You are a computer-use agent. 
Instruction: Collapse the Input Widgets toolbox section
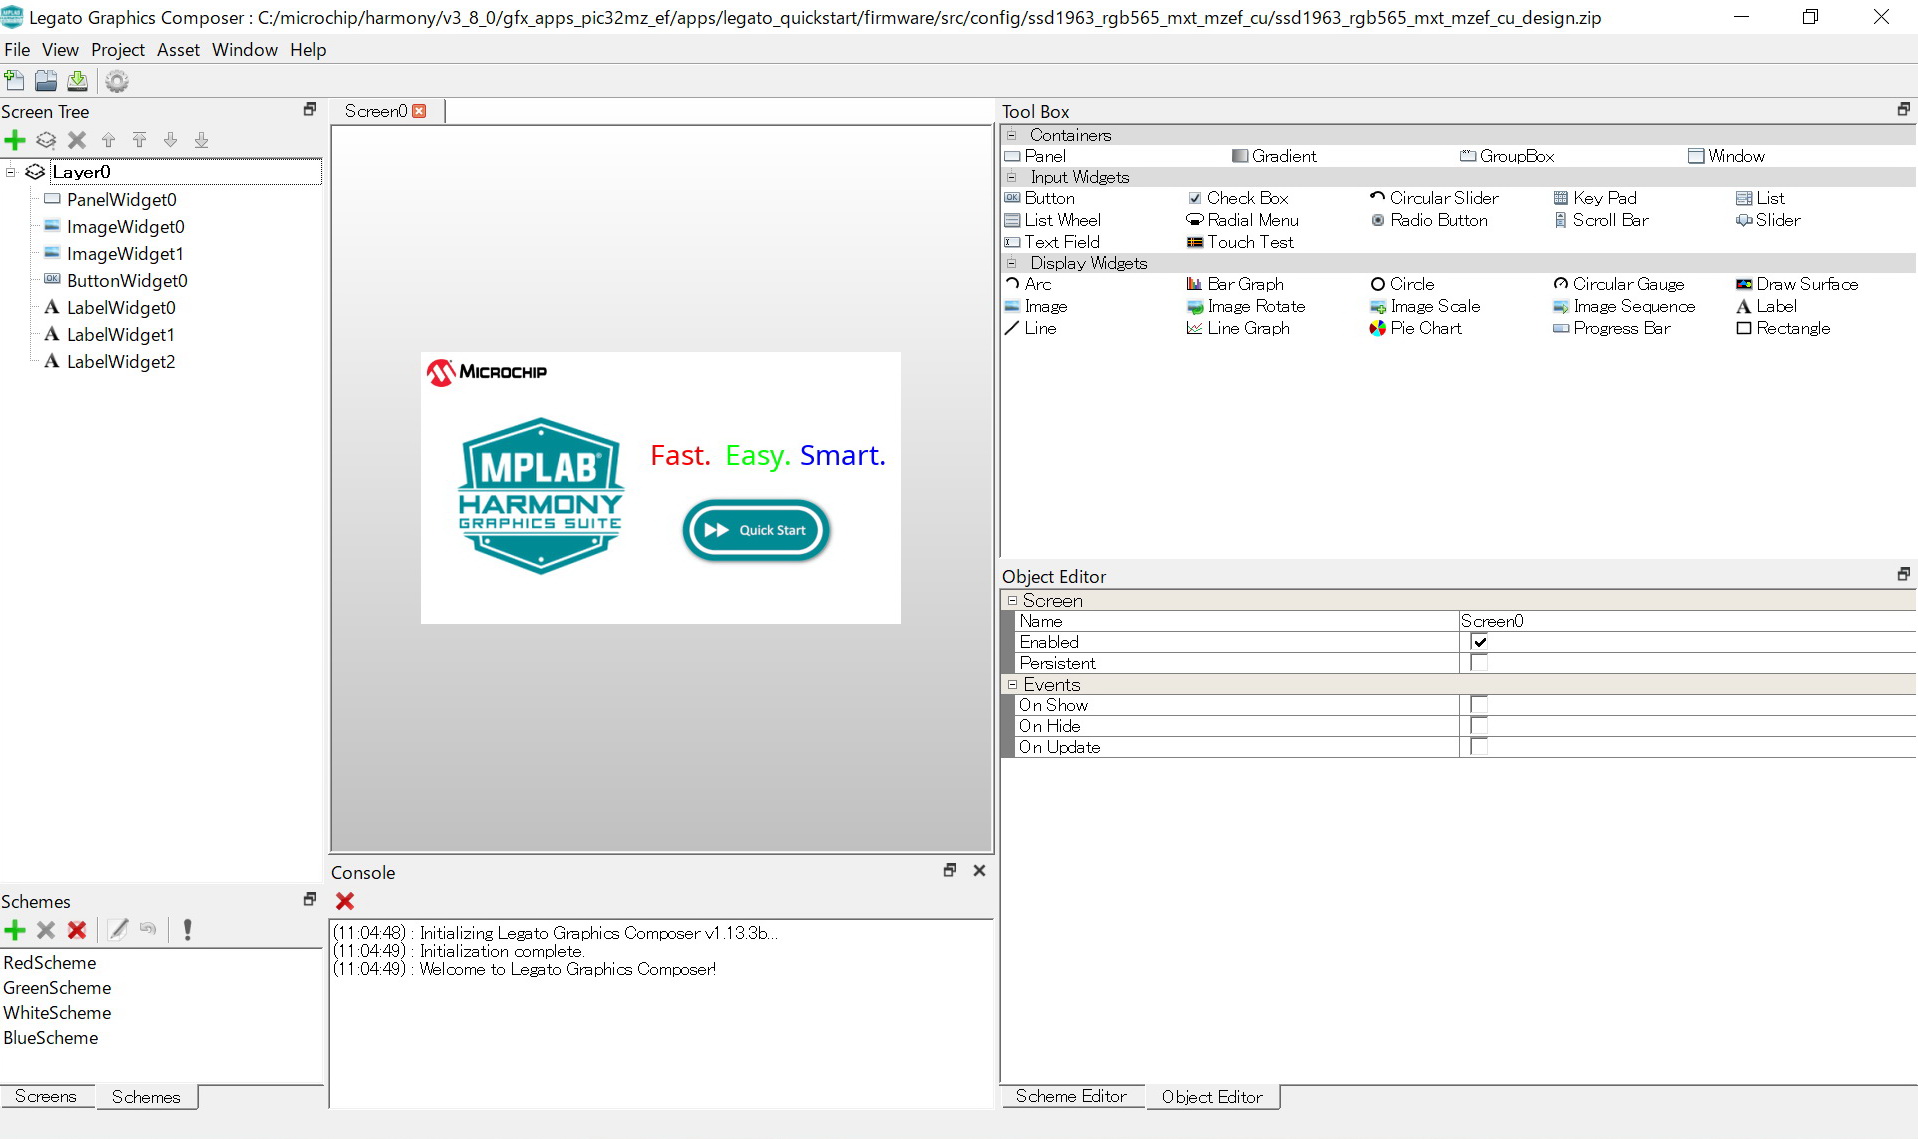1012,177
